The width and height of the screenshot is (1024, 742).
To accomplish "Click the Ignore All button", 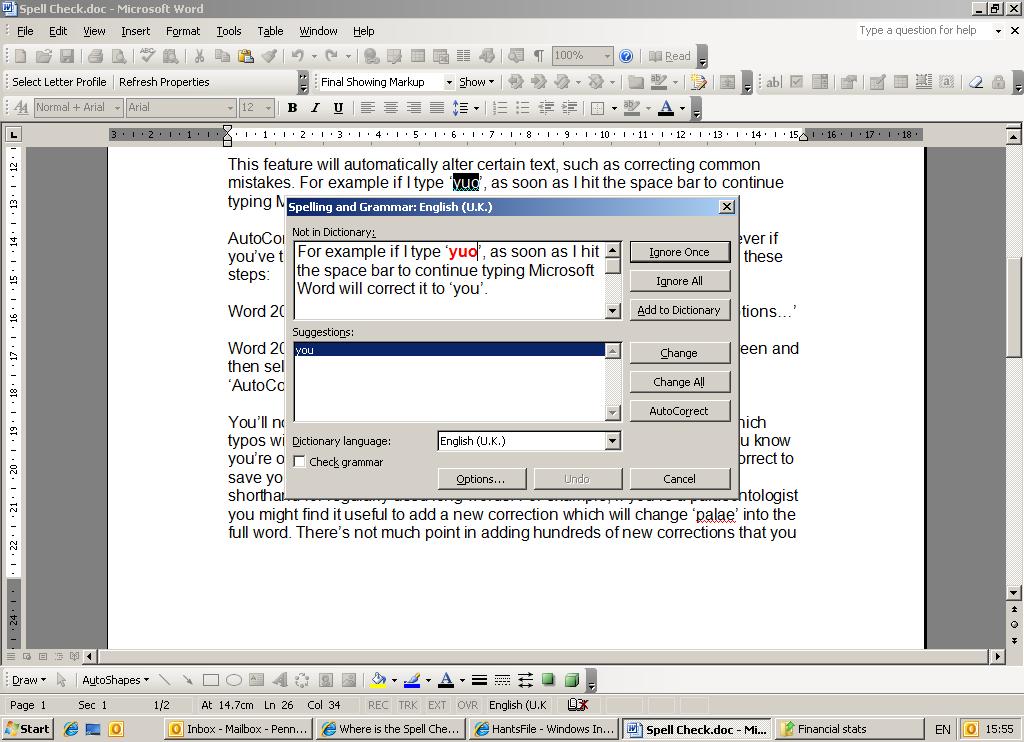I will click(x=679, y=281).
